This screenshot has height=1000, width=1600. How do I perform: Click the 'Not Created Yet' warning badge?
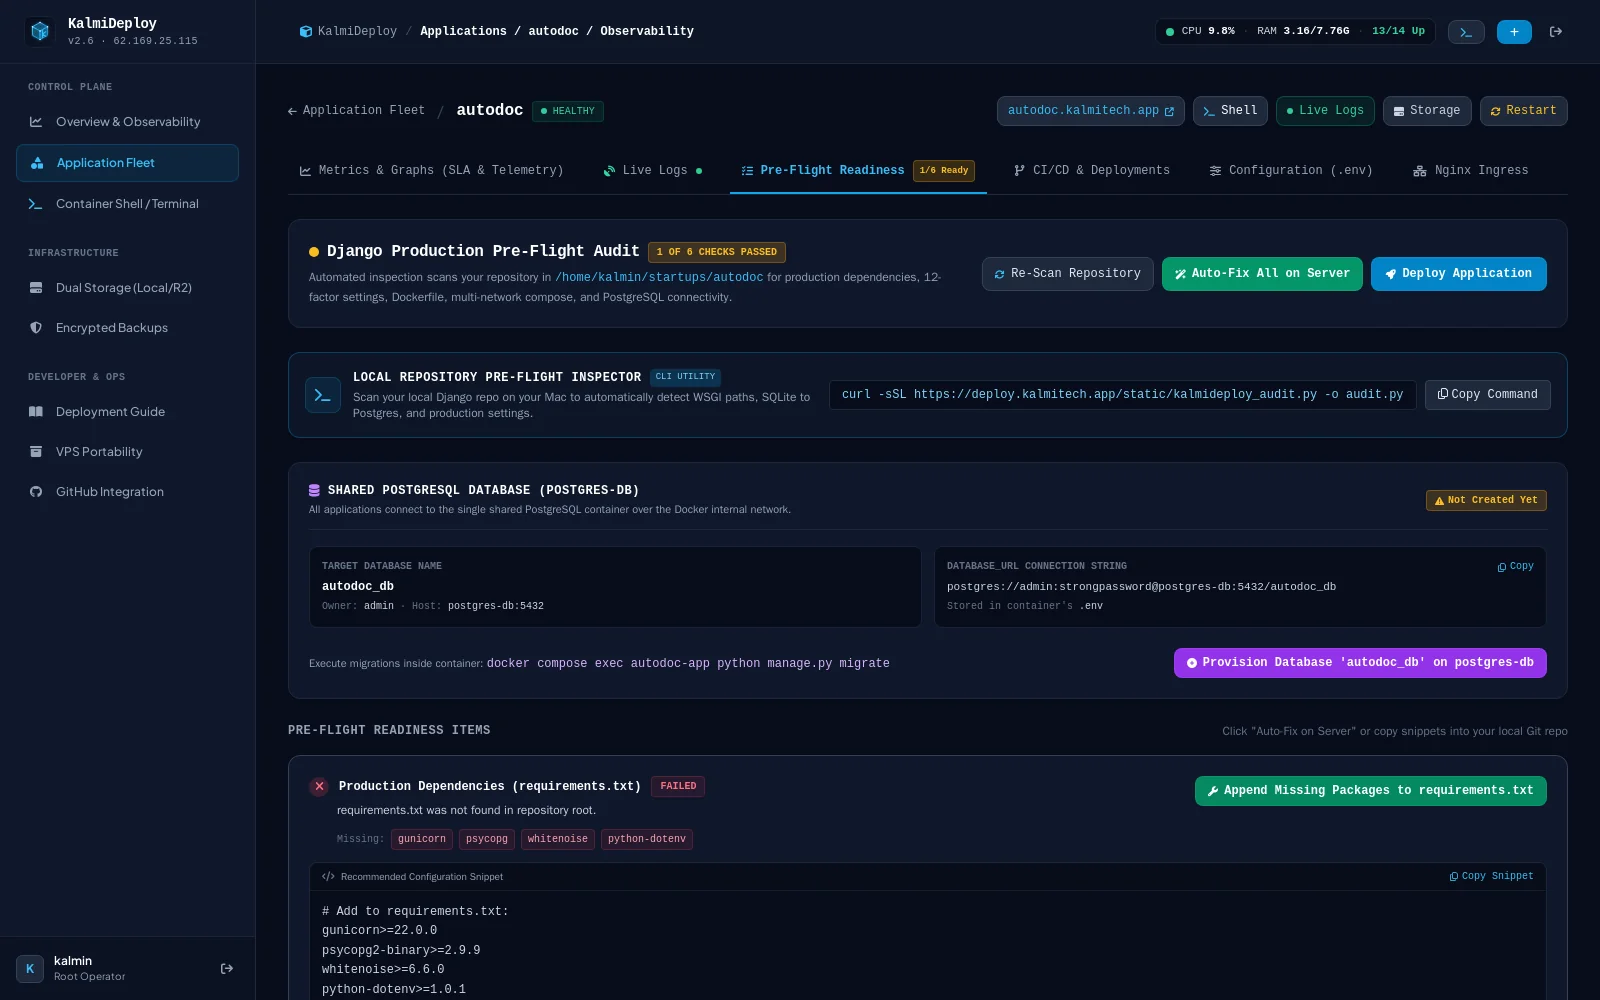1486,501
